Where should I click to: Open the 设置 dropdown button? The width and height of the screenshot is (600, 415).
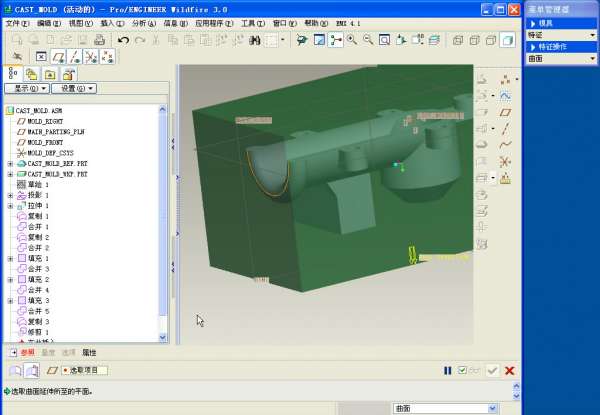pos(74,88)
